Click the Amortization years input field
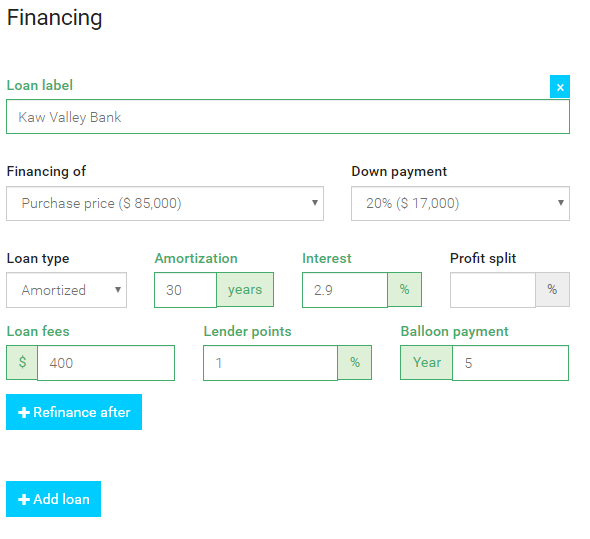The width and height of the screenshot is (590, 539). pyautogui.click(x=185, y=290)
